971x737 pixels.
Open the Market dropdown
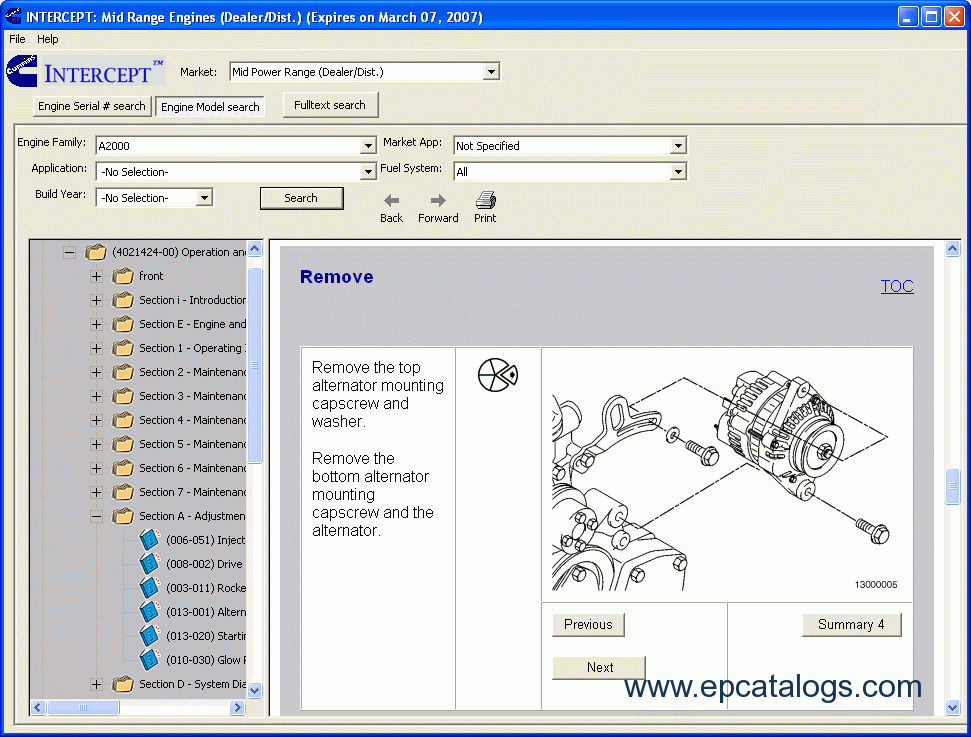491,72
